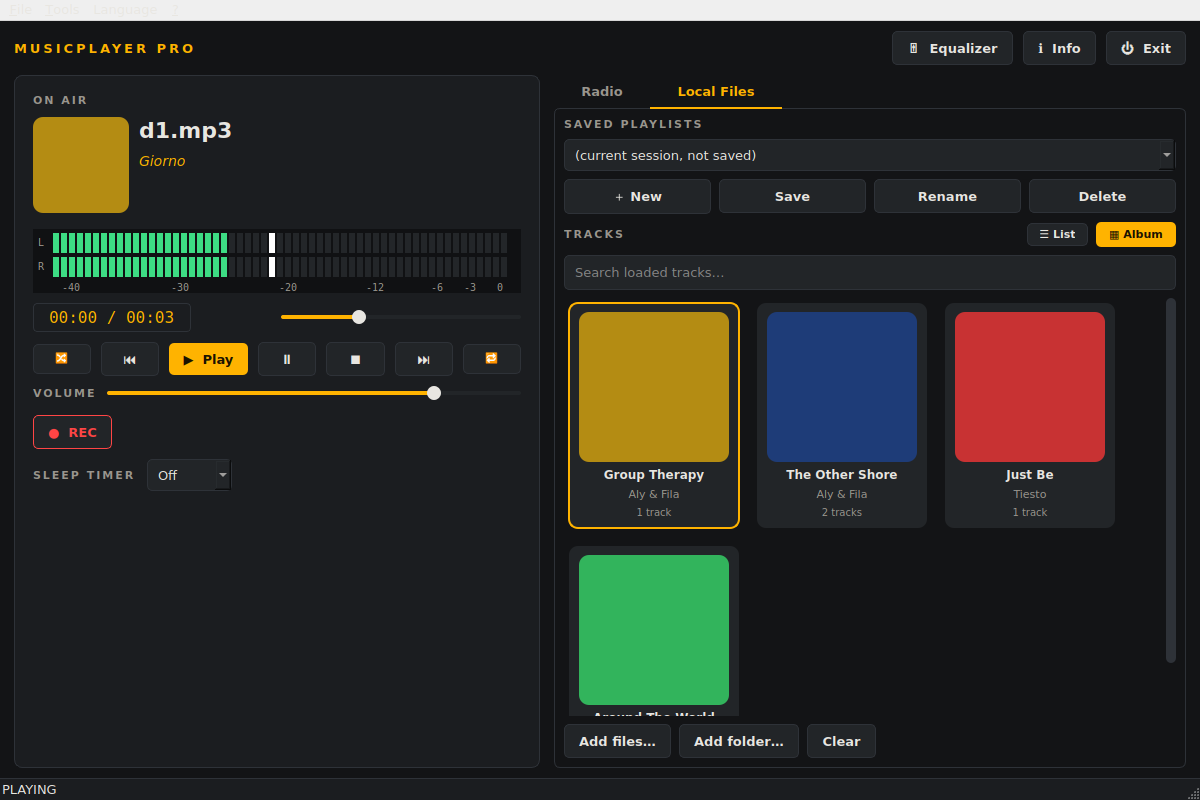The height and width of the screenshot is (800, 1200).
Task: Expand the saved playlists dropdown
Action: [869, 155]
